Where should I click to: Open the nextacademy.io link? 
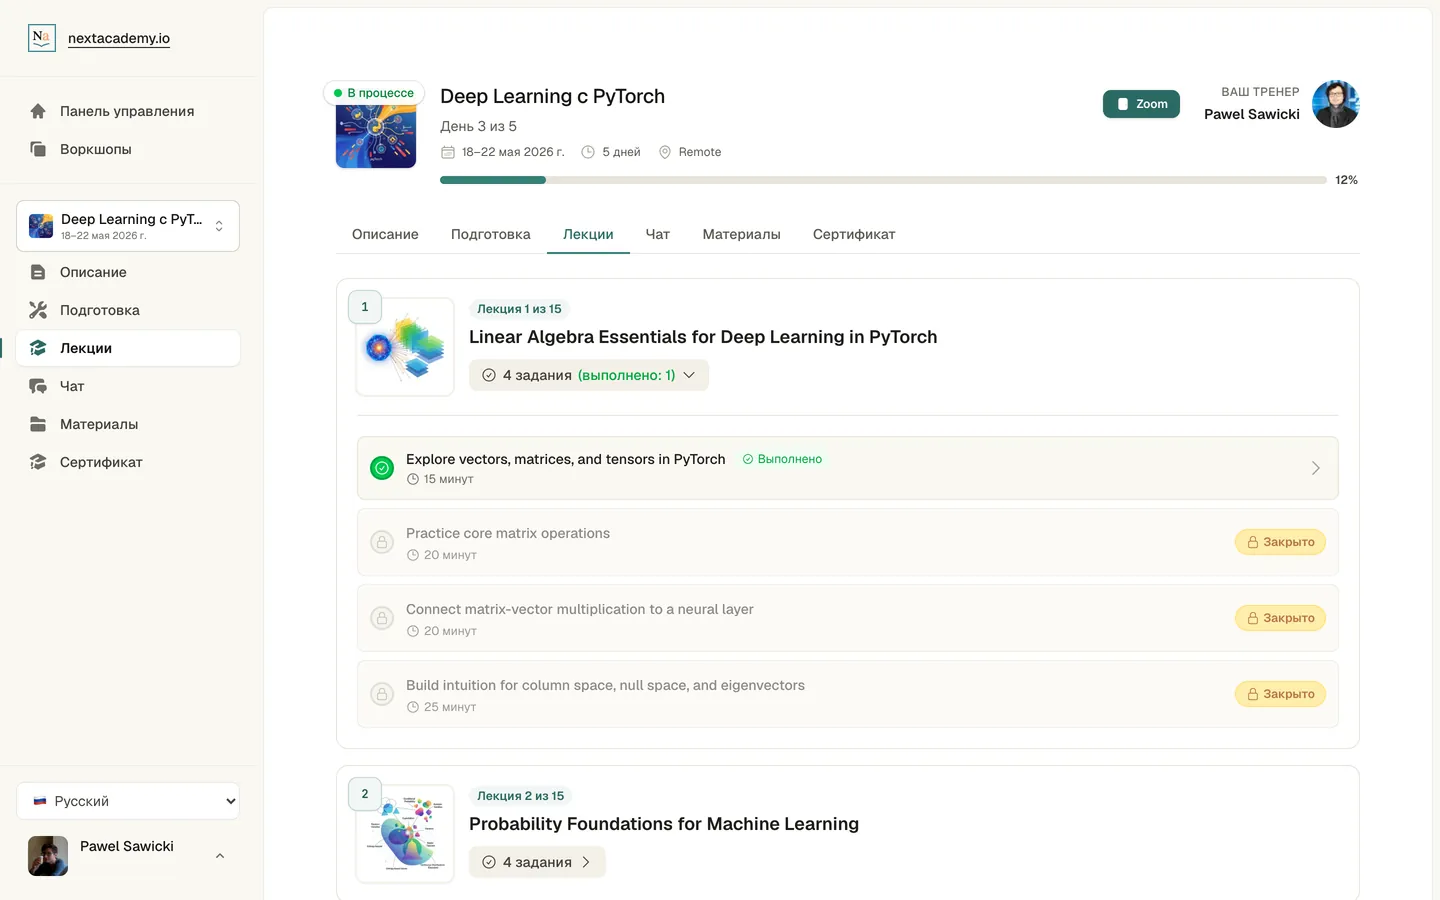click(119, 38)
